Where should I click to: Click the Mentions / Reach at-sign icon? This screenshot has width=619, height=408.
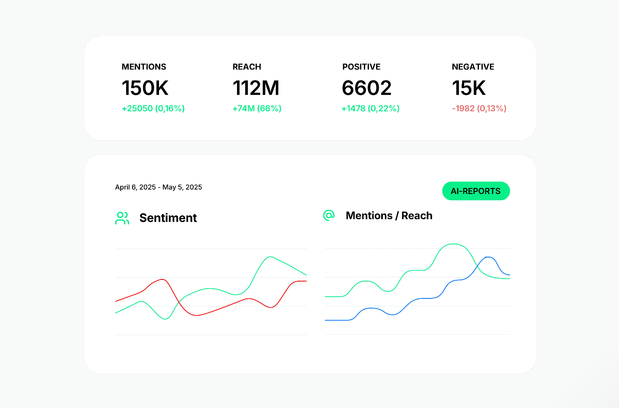click(x=329, y=215)
